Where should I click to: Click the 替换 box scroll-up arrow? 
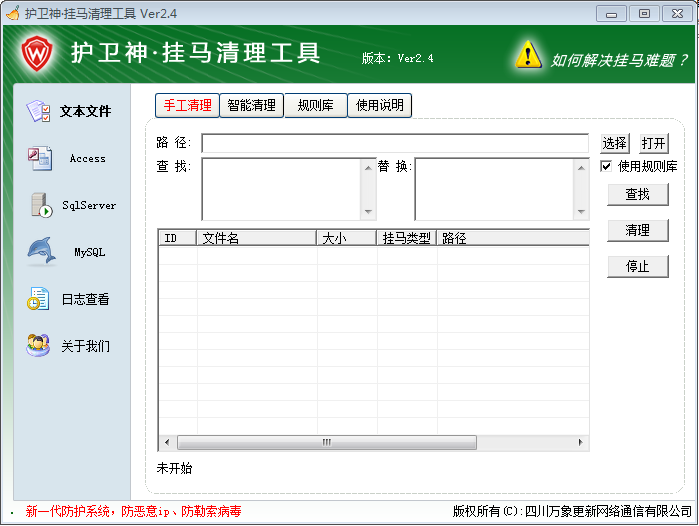point(581,168)
